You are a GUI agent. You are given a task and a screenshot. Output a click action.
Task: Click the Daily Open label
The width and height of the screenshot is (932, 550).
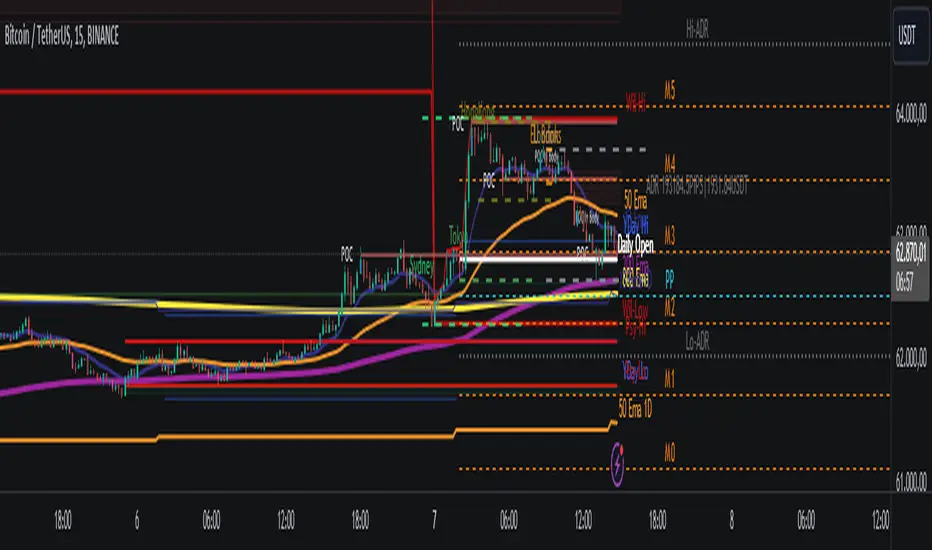pos(635,244)
